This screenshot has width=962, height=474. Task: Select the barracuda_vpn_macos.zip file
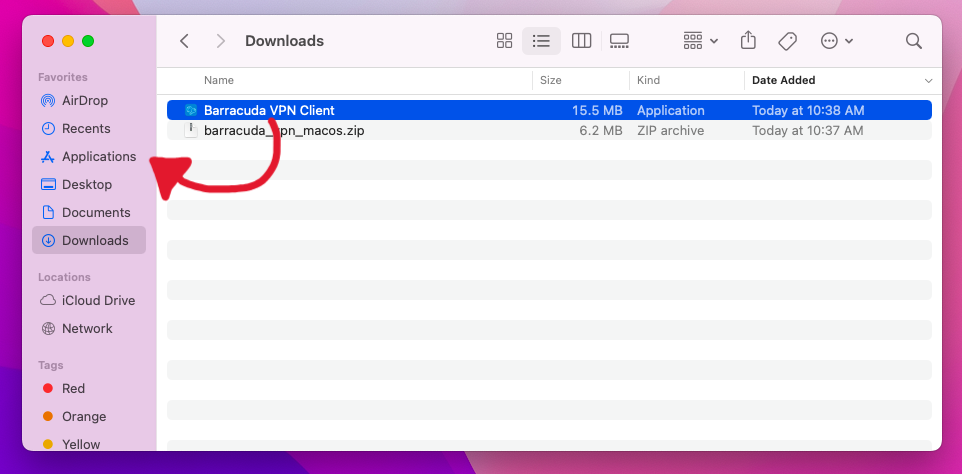click(549, 131)
